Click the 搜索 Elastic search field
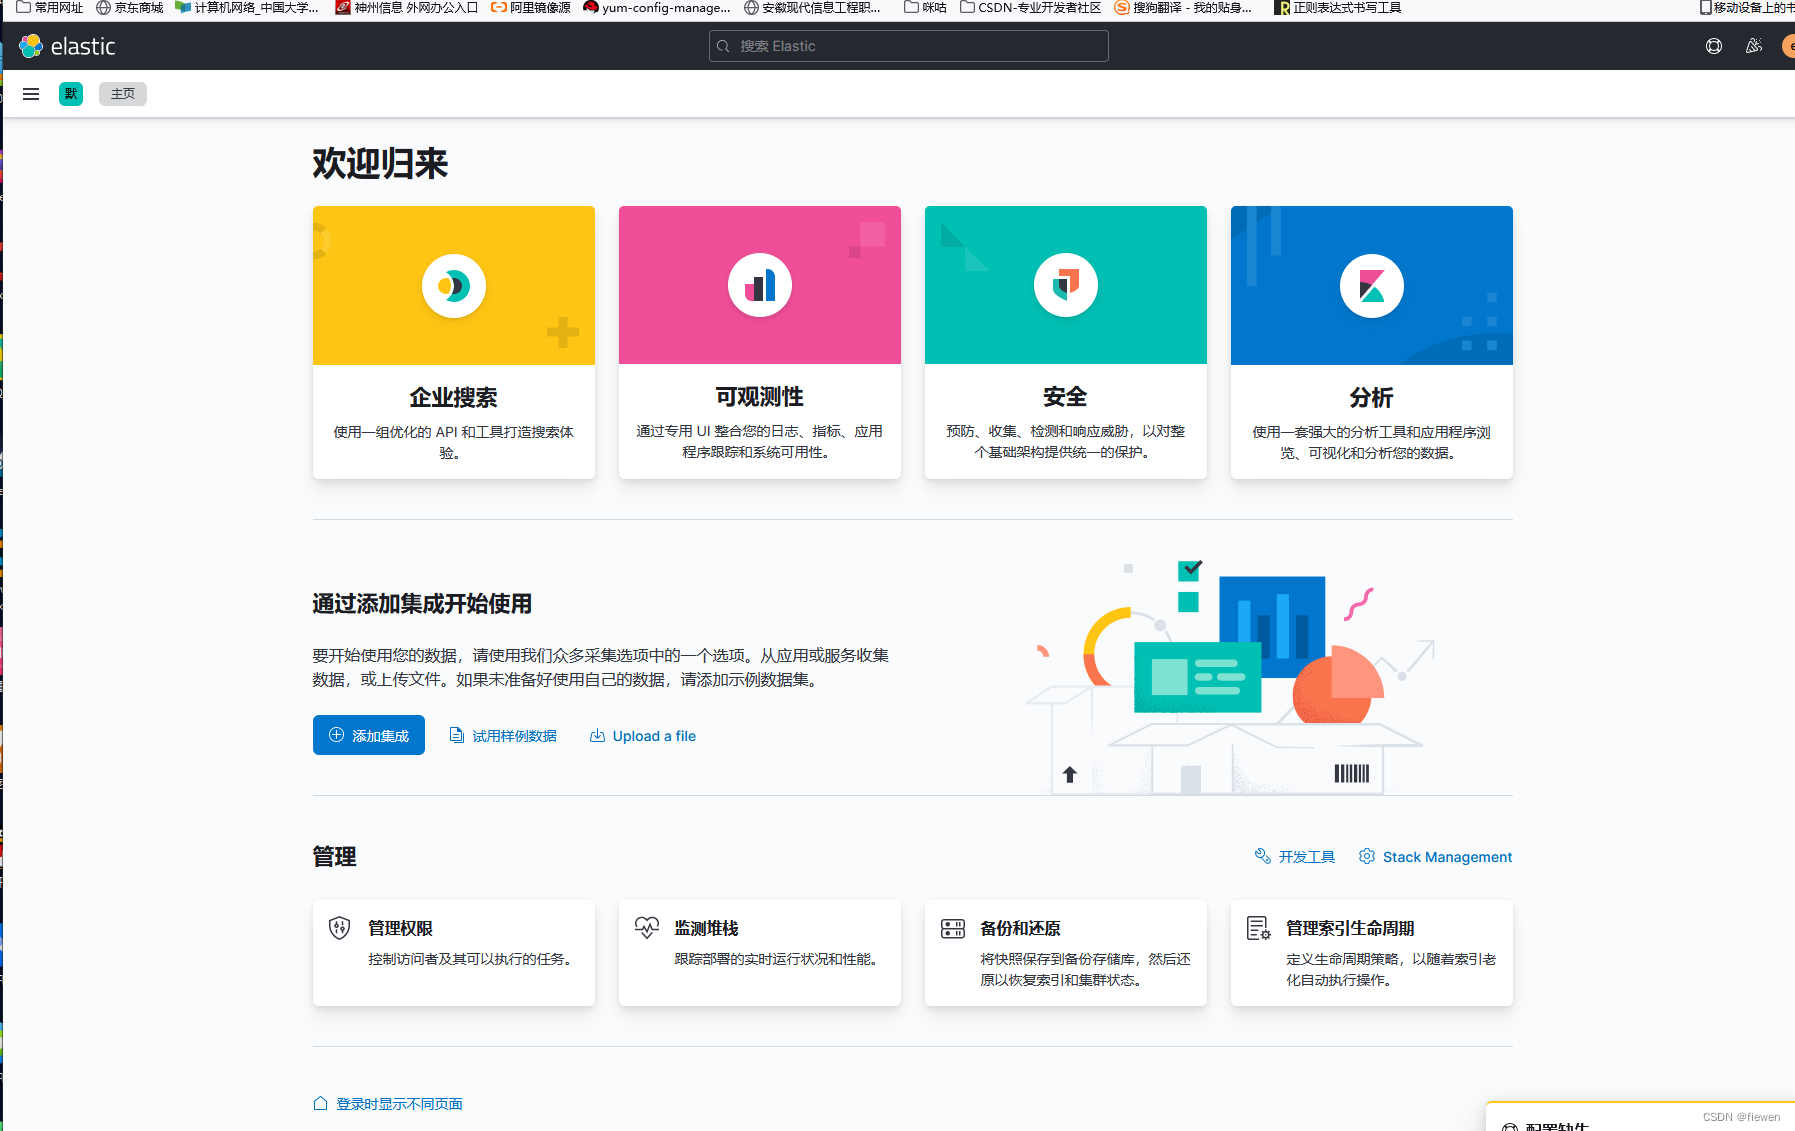The height and width of the screenshot is (1131, 1795). point(907,46)
